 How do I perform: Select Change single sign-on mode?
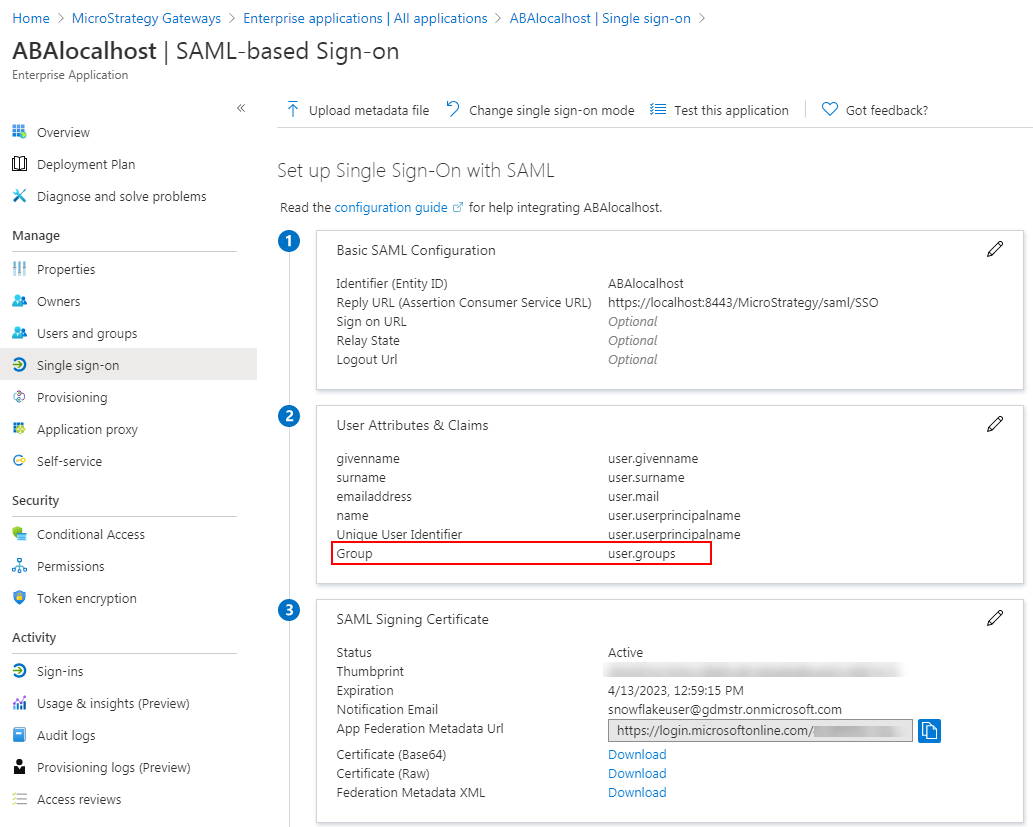click(x=540, y=110)
